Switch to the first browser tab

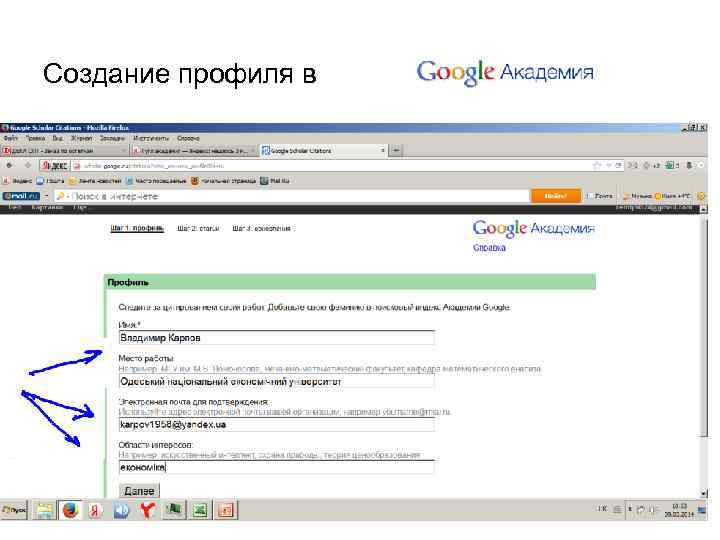(x=64, y=151)
